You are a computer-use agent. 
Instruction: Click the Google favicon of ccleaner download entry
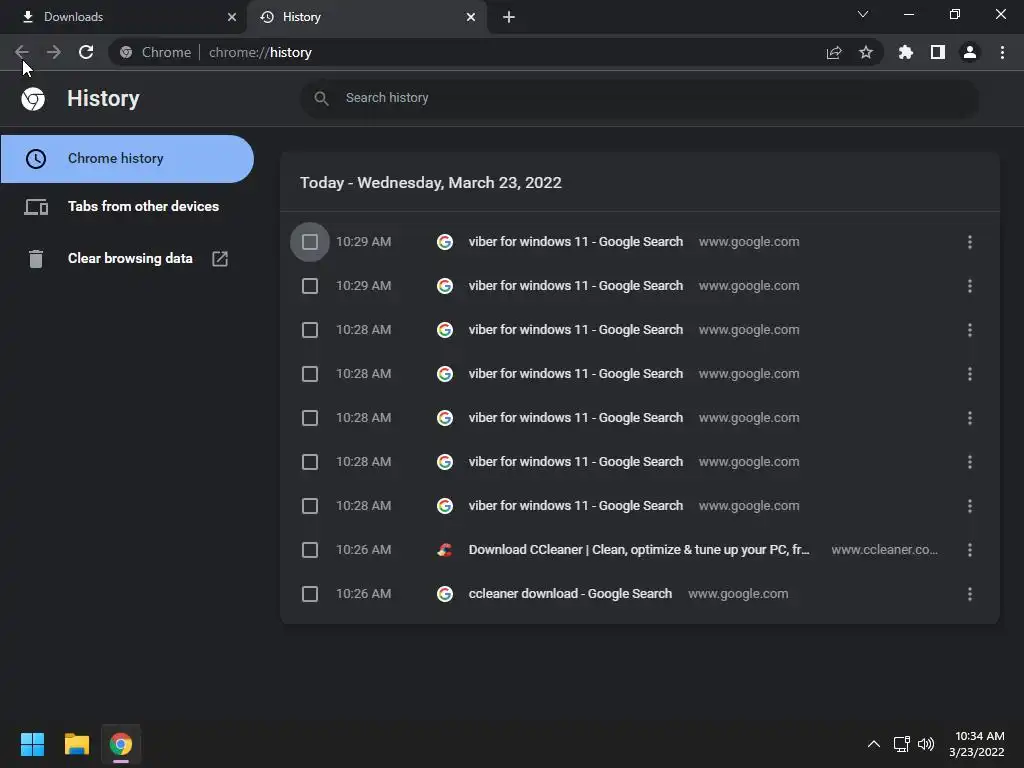pyautogui.click(x=445, y=594)
